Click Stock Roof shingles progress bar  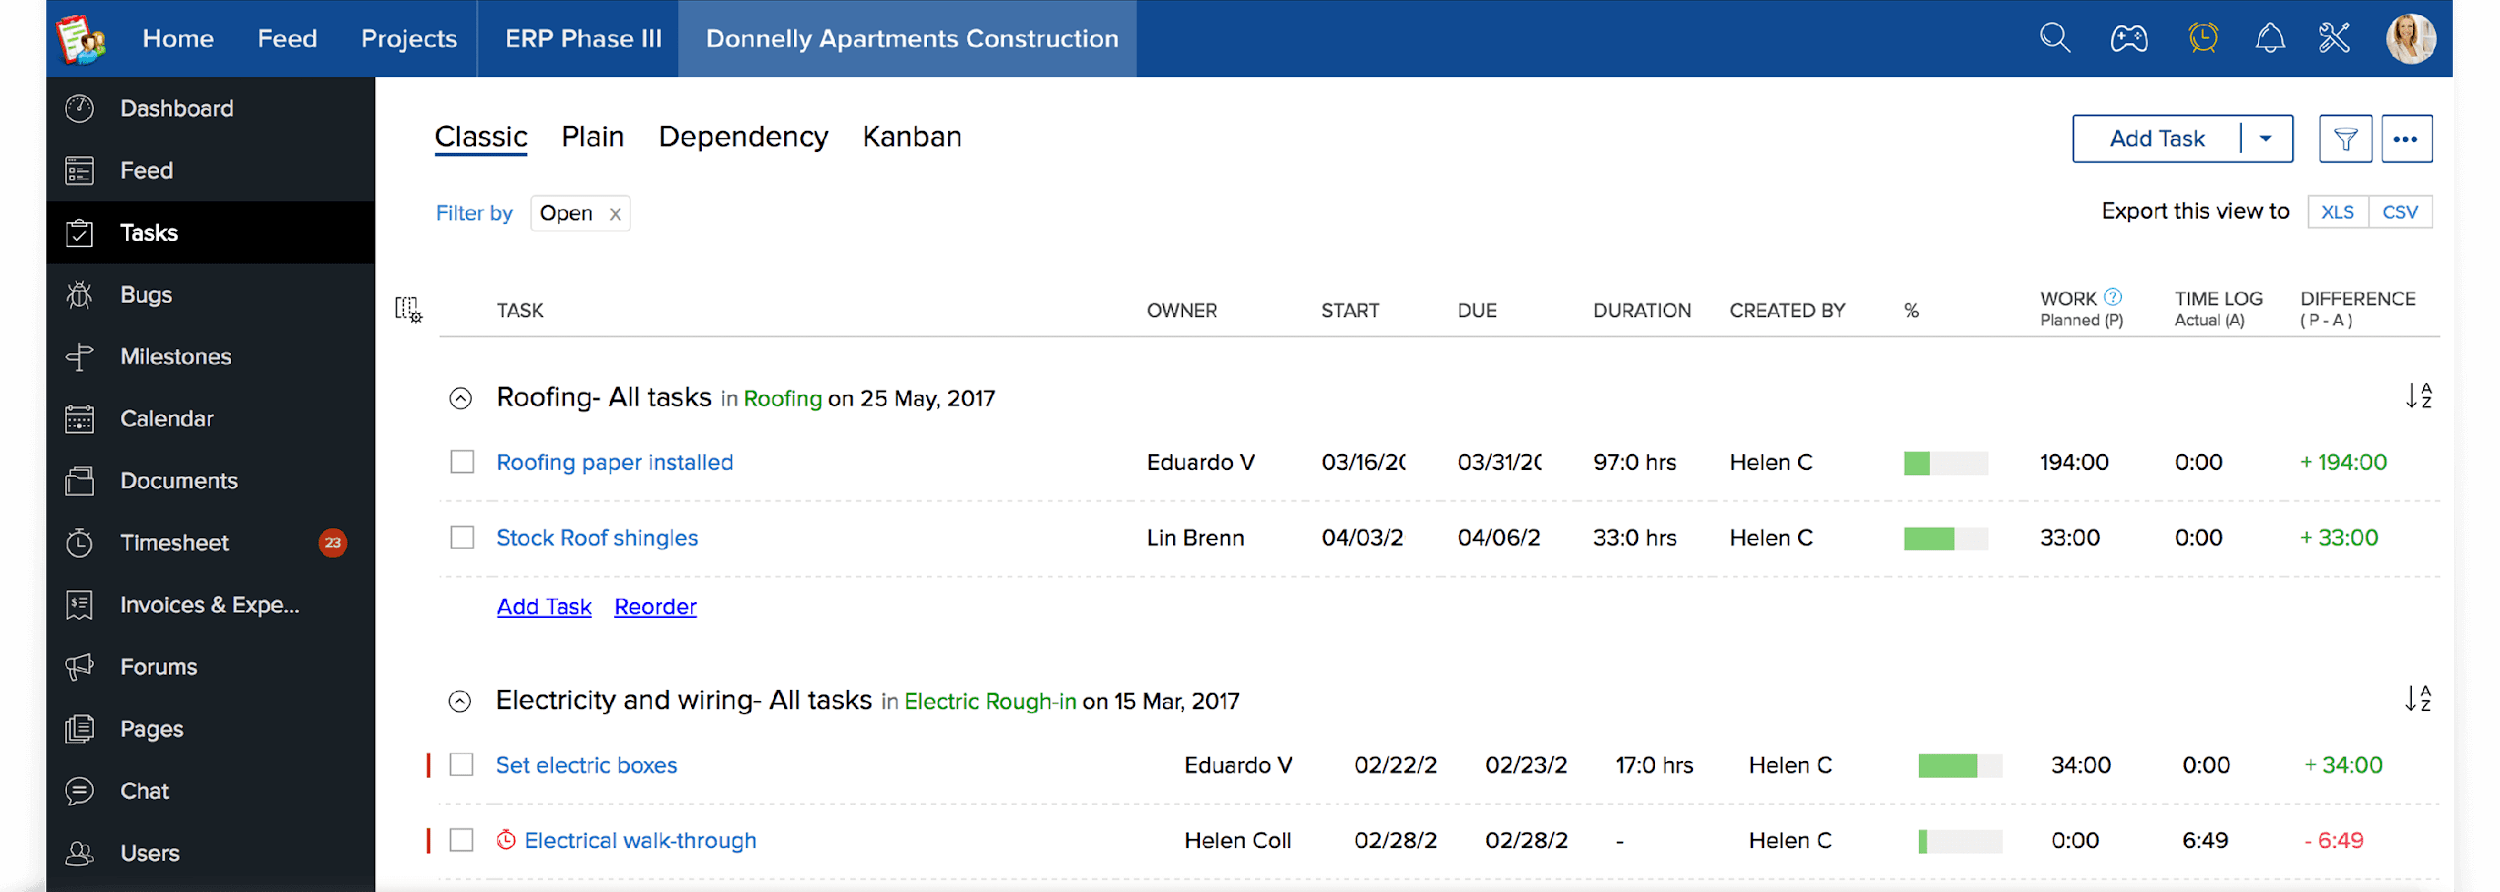tap(1945, 538)
